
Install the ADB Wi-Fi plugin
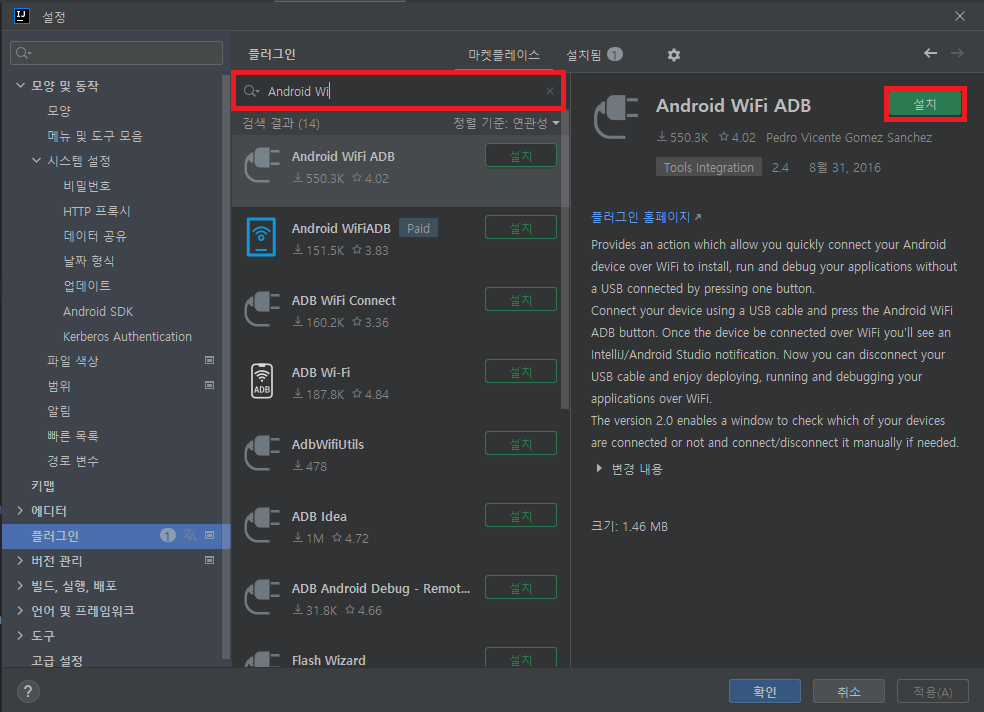[x=521, y=371]
